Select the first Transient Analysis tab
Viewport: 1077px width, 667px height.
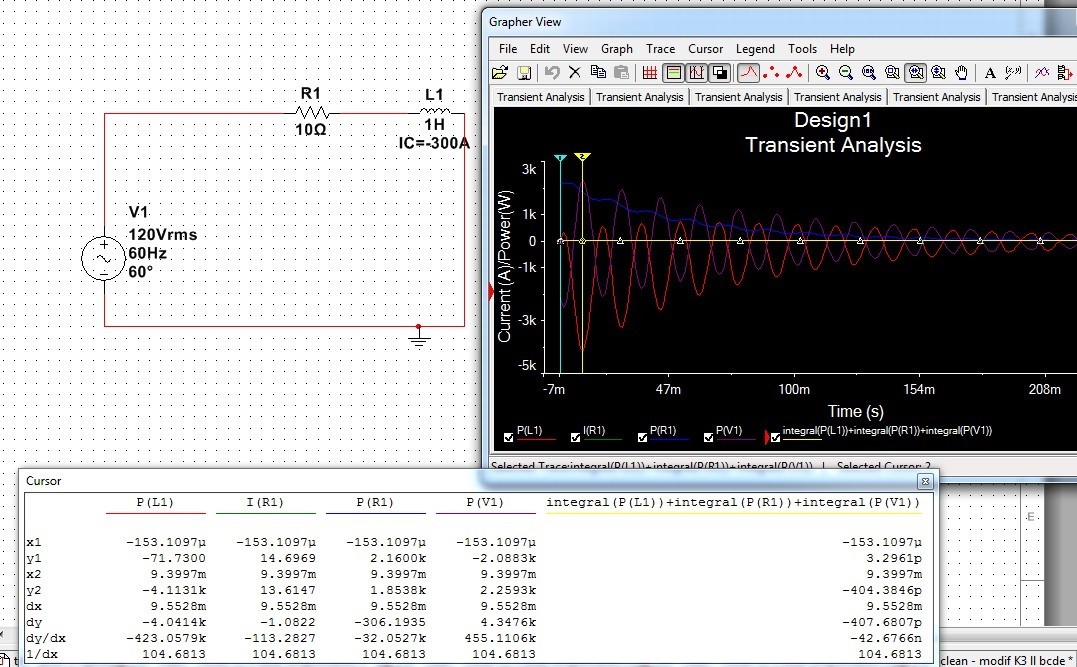pos(540,97)
